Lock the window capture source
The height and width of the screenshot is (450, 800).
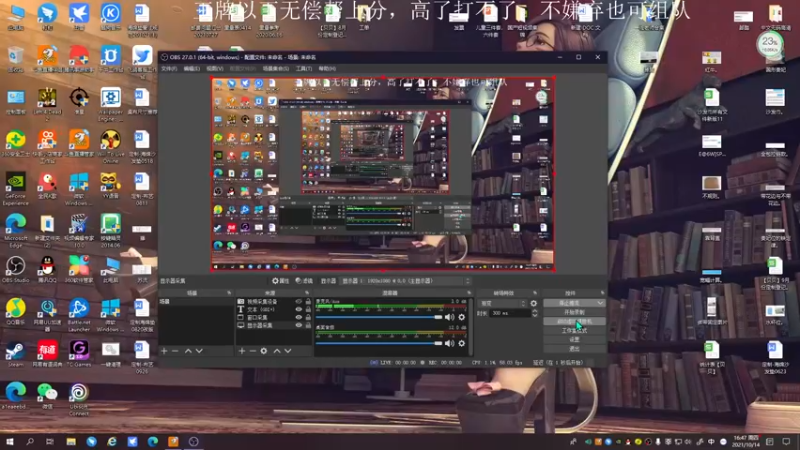[308, 317]
